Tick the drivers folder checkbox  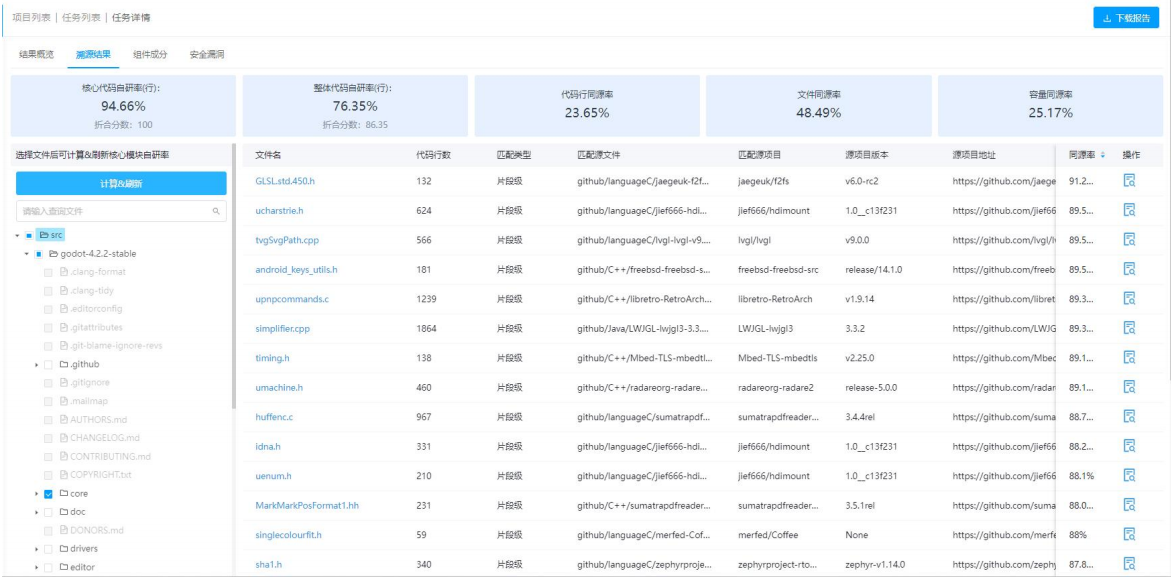click(48, 549)
